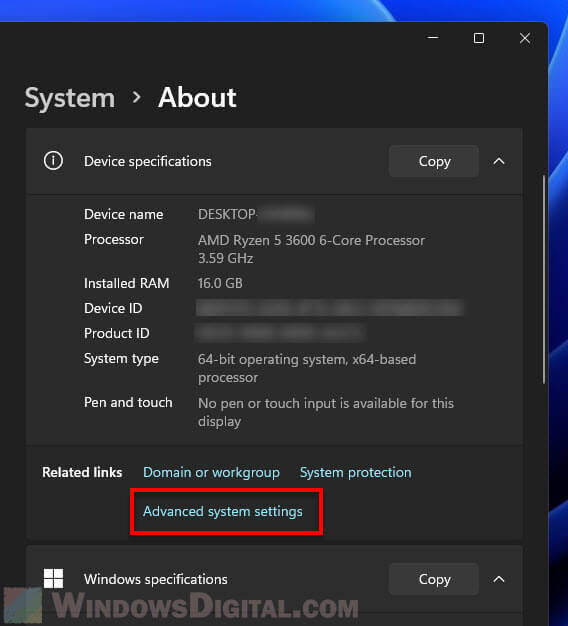The width and height of the screenshot is (568, 626).
Task: Click the blurred Device ID value
Action: click(x=330, y=308)
